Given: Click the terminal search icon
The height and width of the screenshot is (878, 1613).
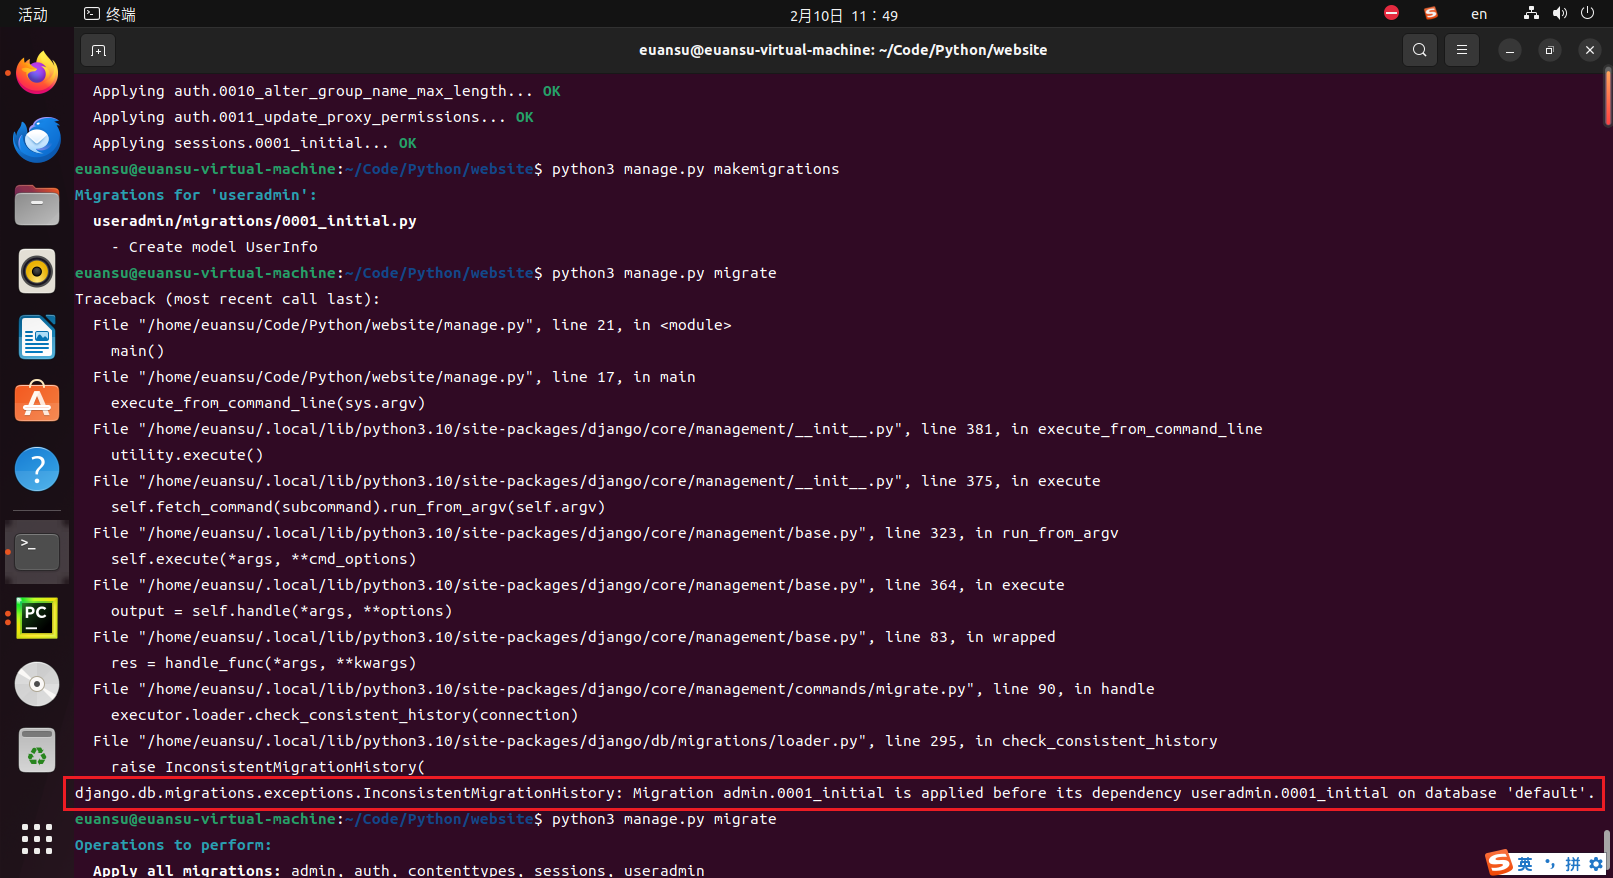Looking at the screenshot, I should tap(1419, 50).
